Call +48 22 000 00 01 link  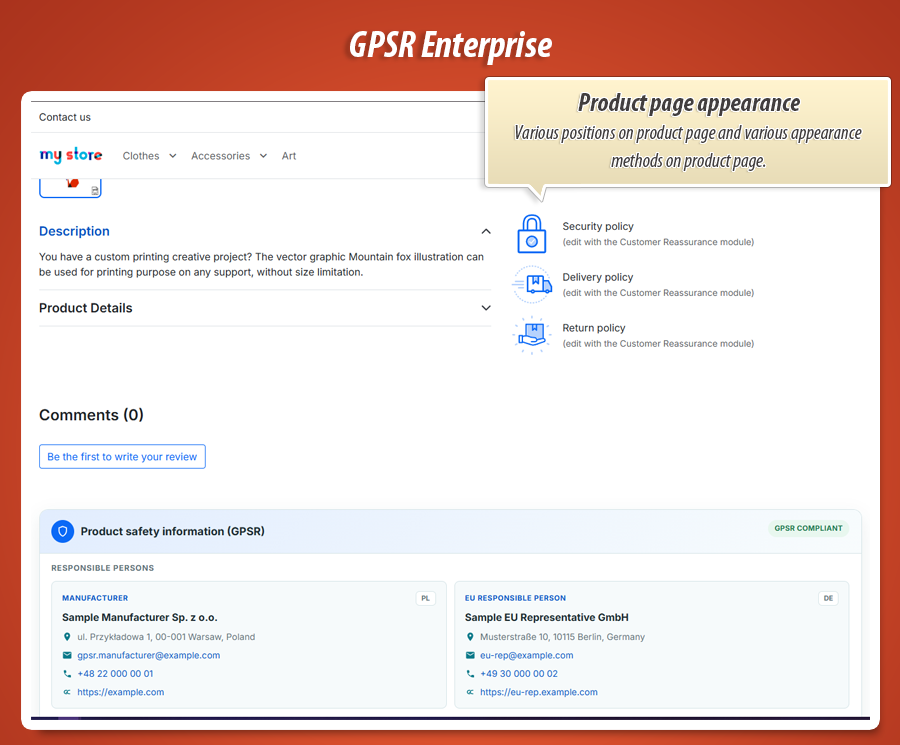point(115,674)
